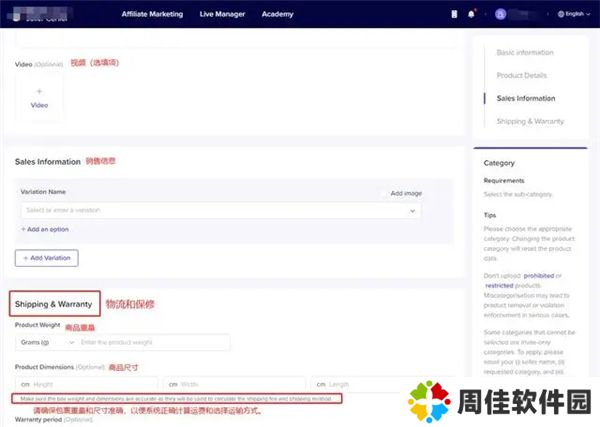Viewport: 600px width, 427px height.
Task: Click the plus icon to upload video
Action: pos(39,91)
